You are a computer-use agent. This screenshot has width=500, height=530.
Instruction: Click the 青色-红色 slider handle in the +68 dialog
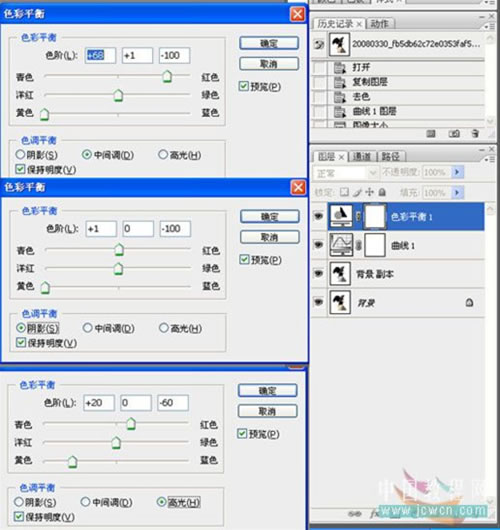coord(167,76)
